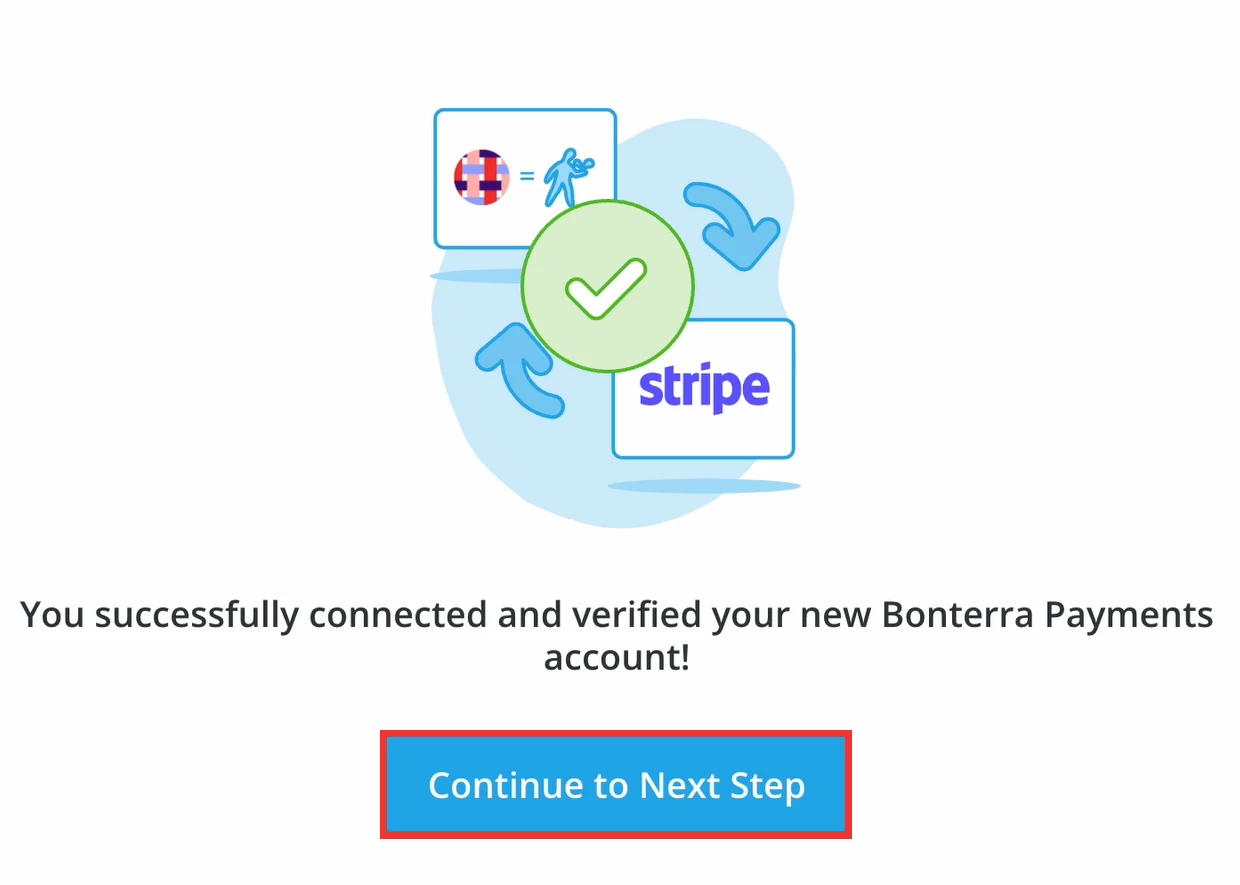Click the white checkmark inside the green circle
The height and width of the screenshot is (885, 1240).
click(x=606, y=287)
